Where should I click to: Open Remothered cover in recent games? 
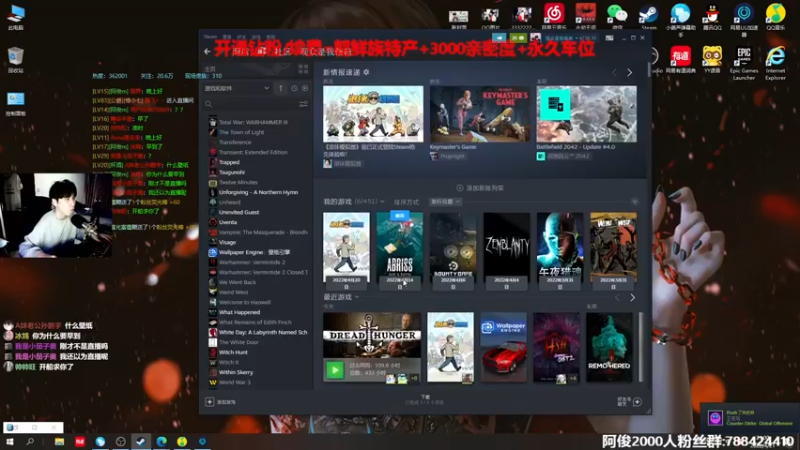click(609, 347)
